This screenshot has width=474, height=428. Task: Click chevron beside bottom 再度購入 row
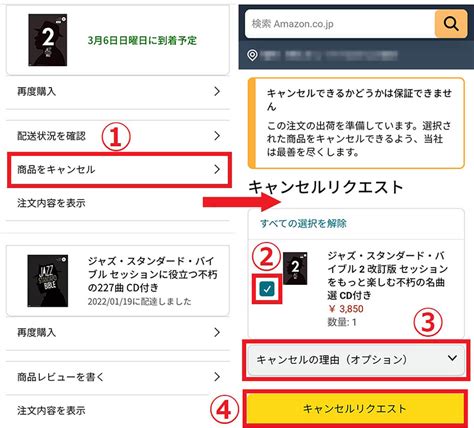(x=217, y=332)
